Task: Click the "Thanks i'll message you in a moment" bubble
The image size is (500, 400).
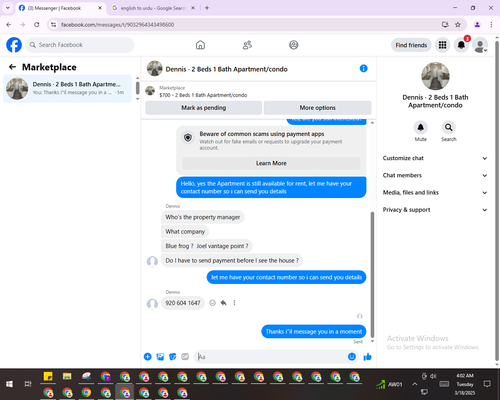Action: tap(314, 331)
